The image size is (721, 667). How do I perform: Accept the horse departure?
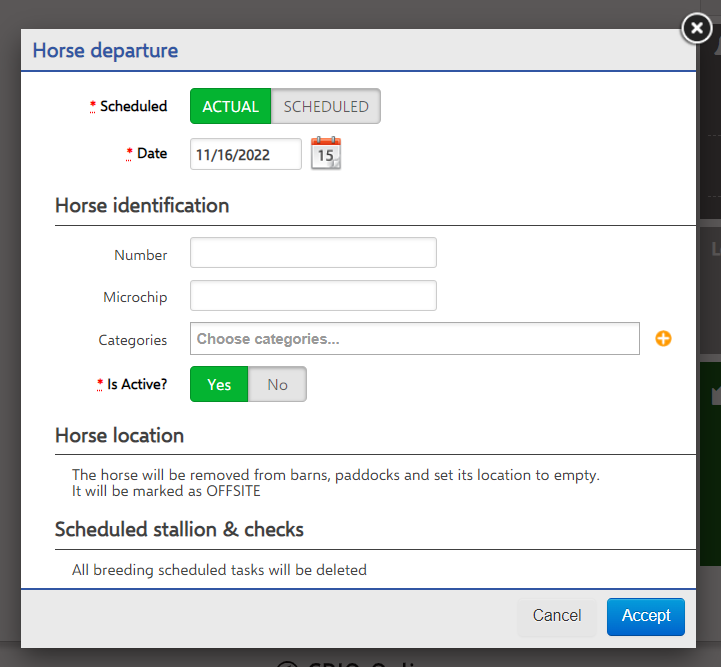tap(646, 616)
